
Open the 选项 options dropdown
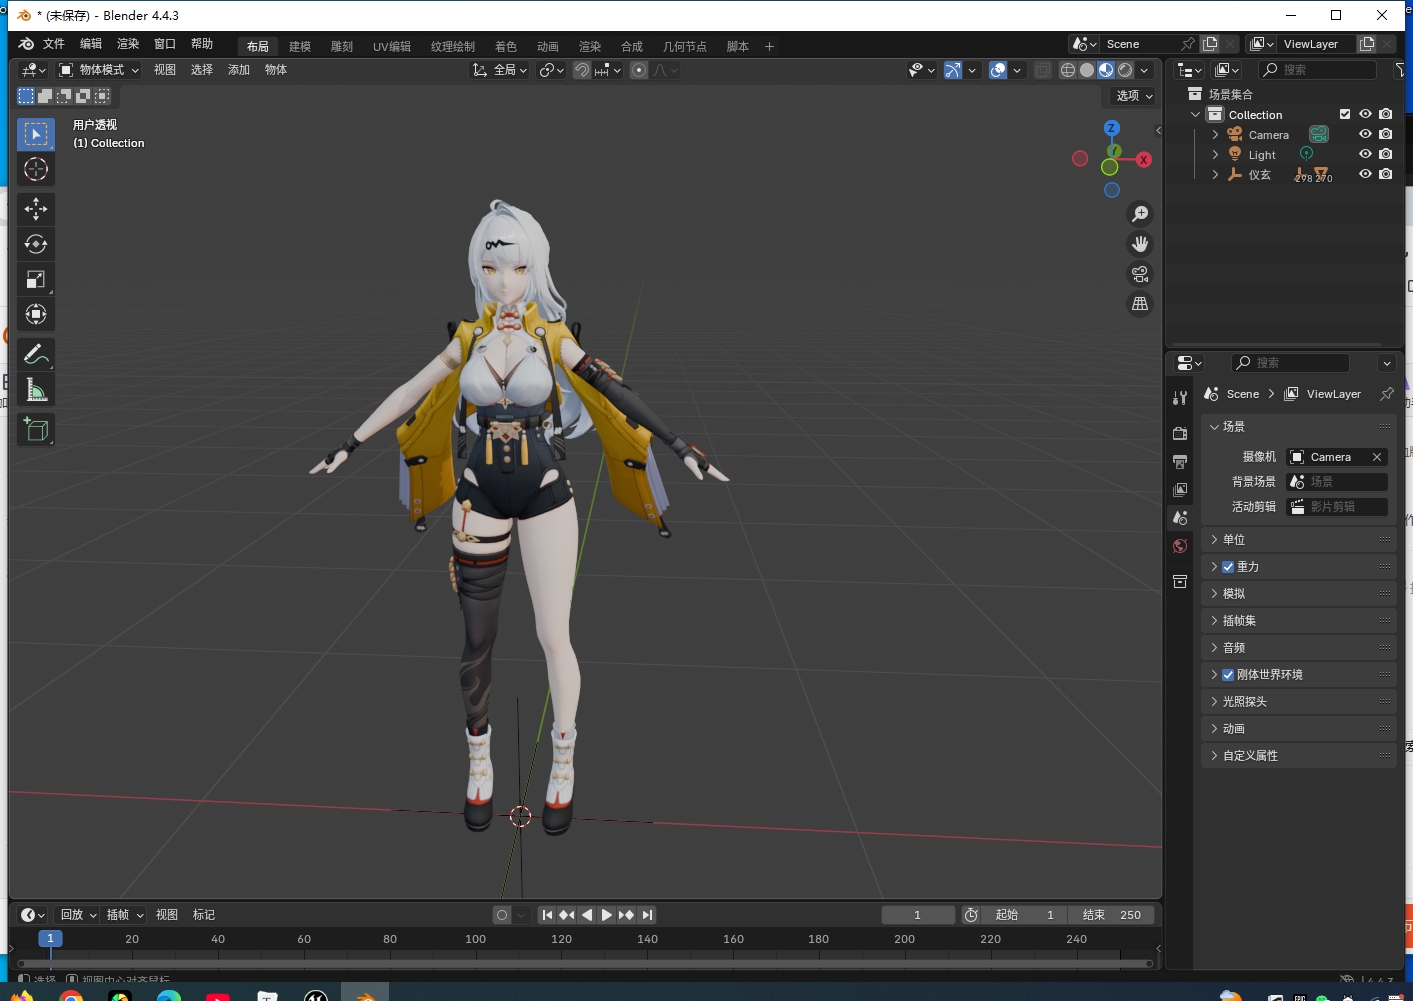(1134, 96)
